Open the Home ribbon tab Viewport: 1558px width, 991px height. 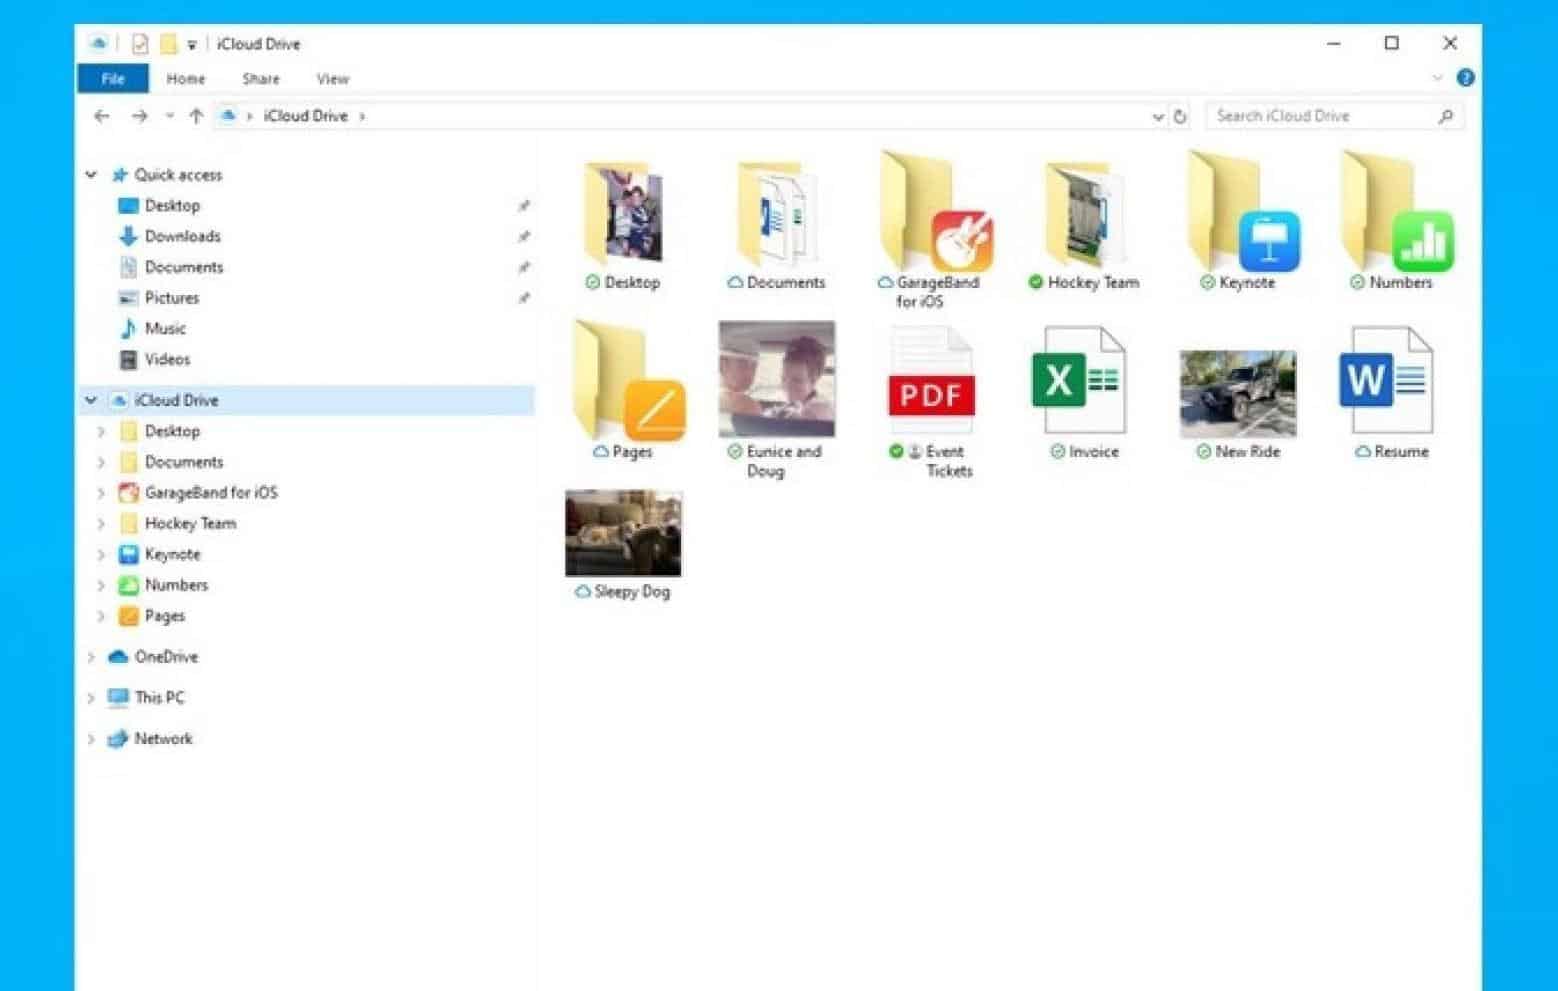tap(186, 79)
